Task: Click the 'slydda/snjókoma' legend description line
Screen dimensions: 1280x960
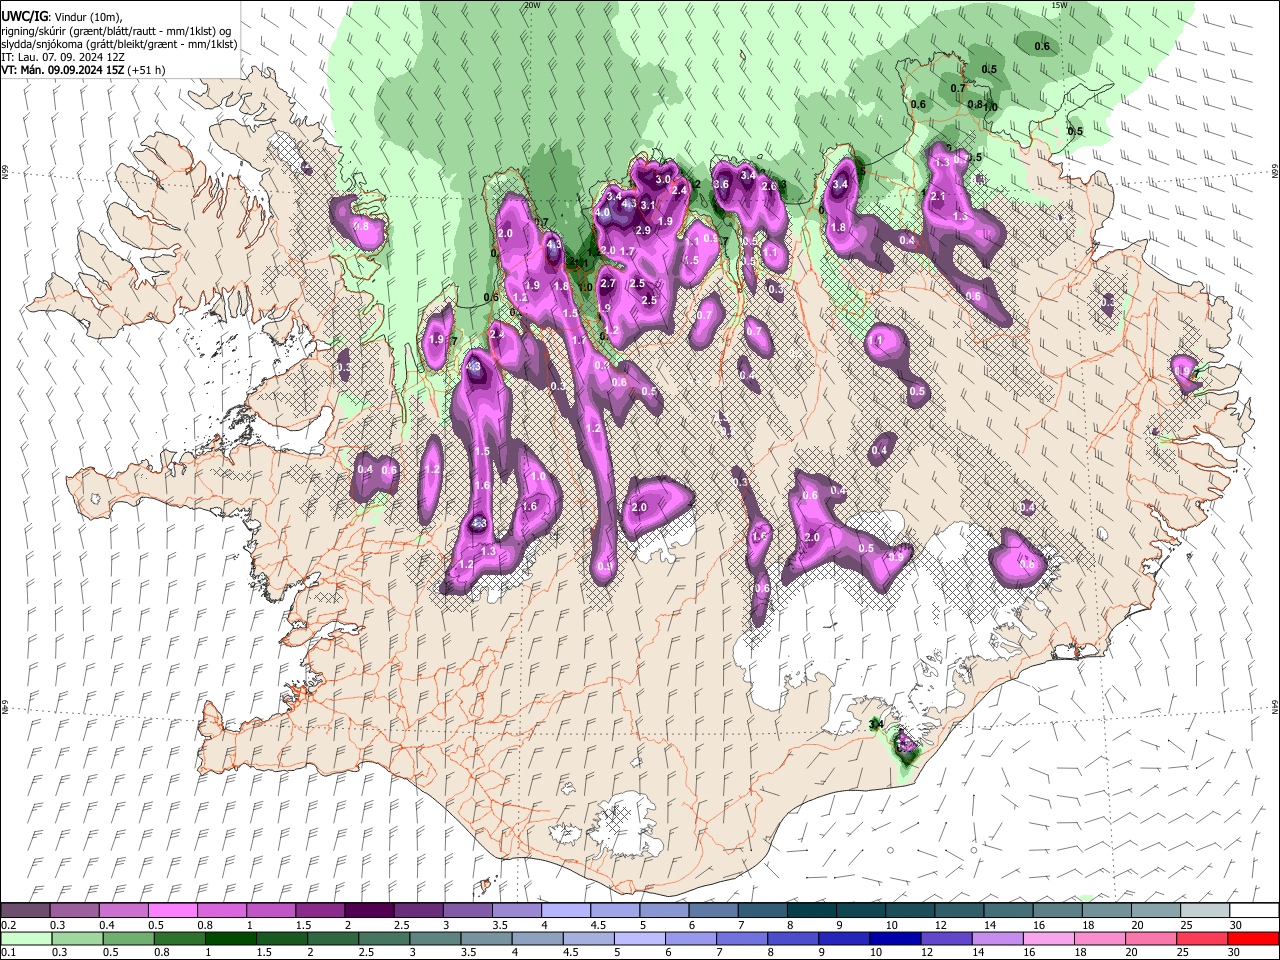Action: point(120,44)
